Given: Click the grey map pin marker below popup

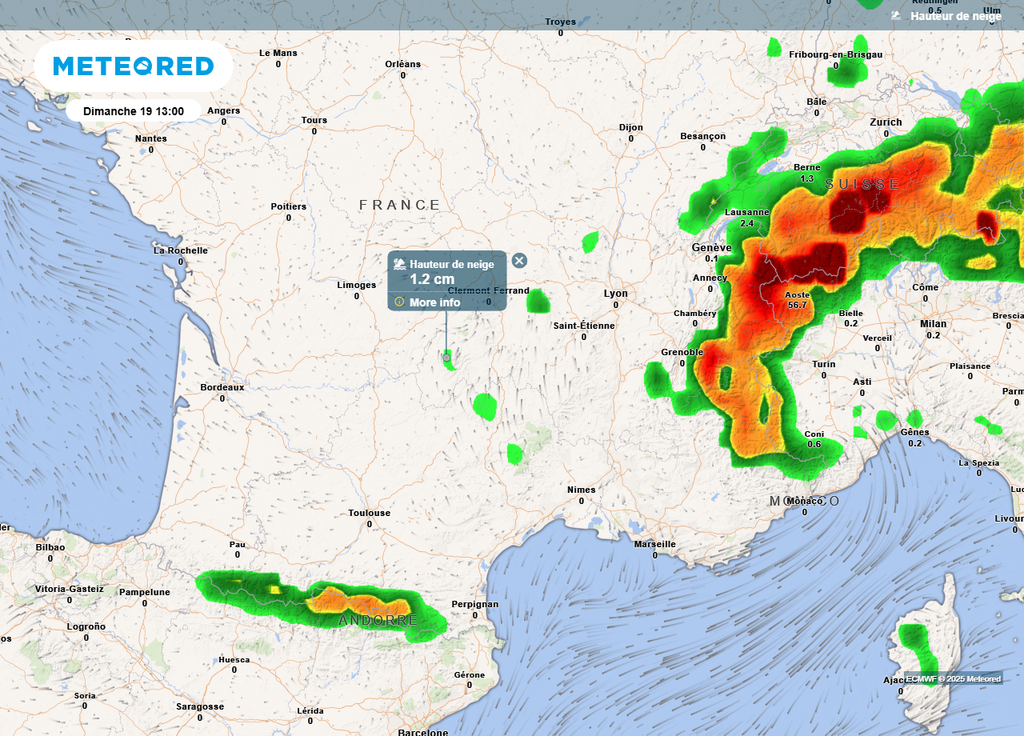Looking at the screenshot, I should pos(446,355).
